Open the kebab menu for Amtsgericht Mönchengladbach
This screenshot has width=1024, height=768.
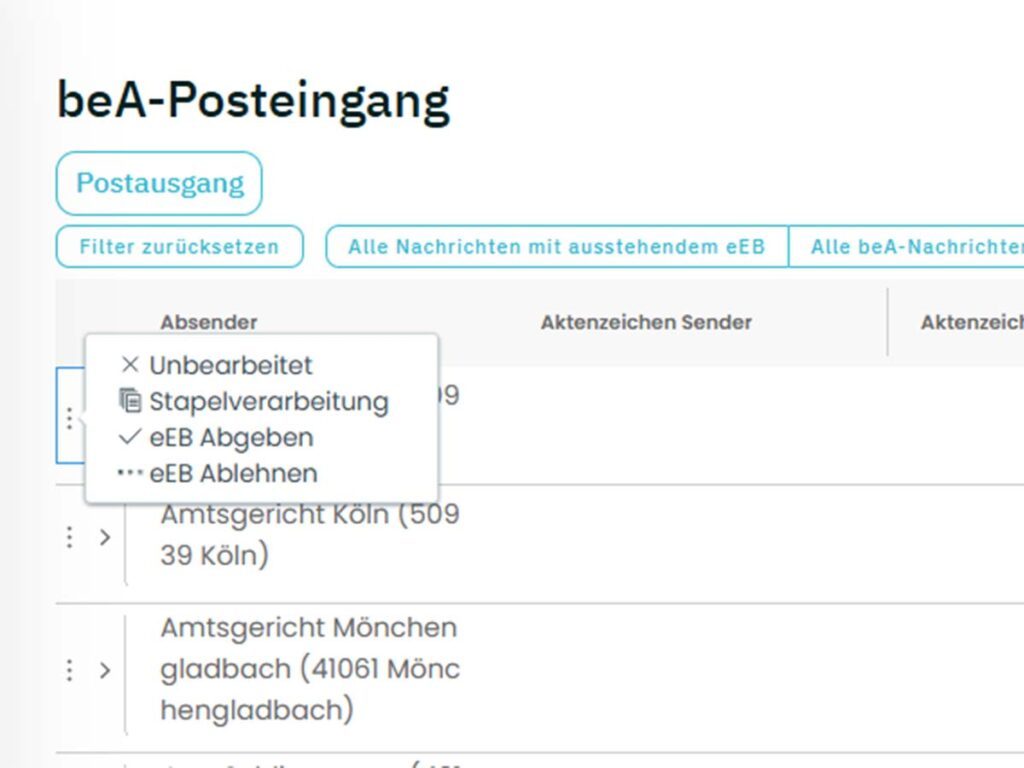(69, 670)
